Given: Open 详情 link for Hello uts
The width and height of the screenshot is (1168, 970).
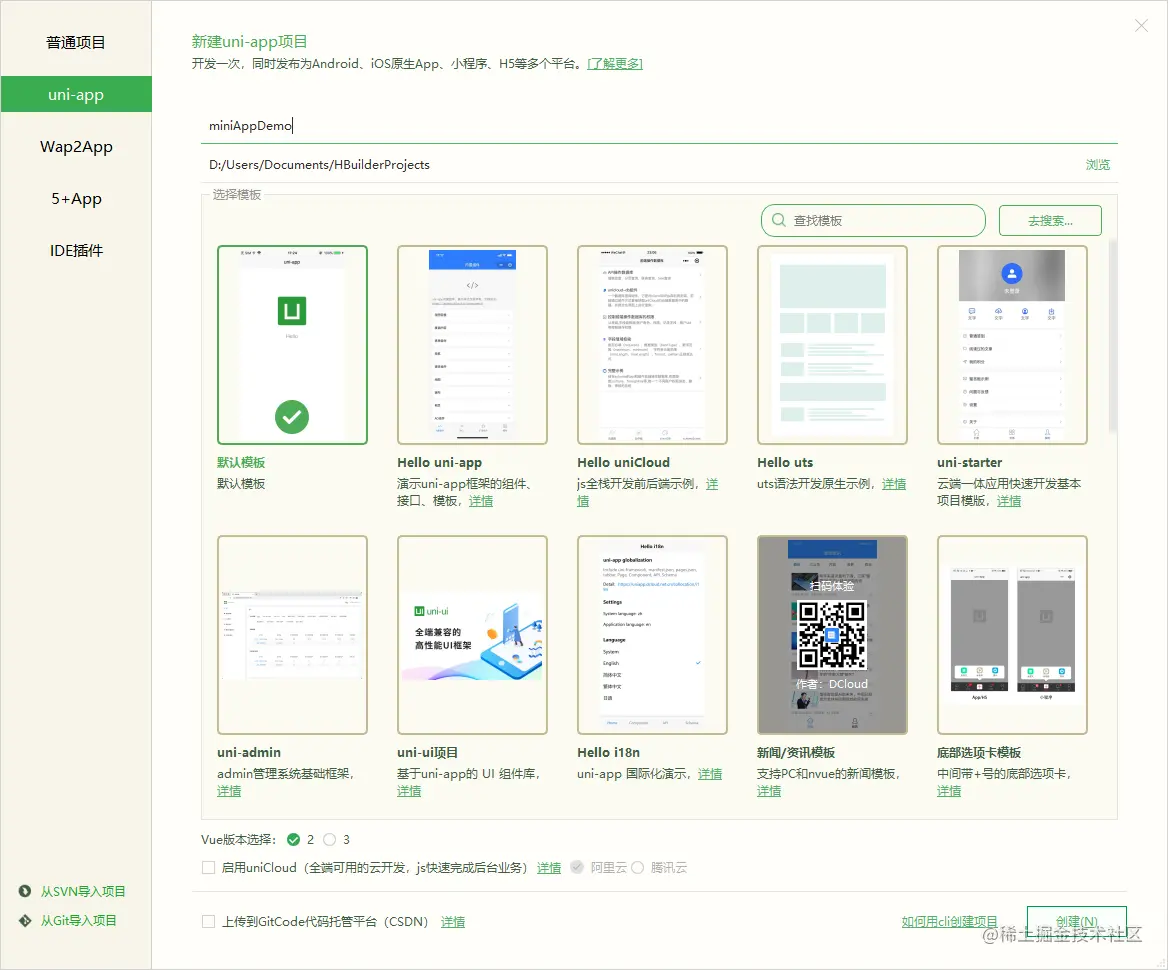Looking at the screenshot, I should 894,484.
